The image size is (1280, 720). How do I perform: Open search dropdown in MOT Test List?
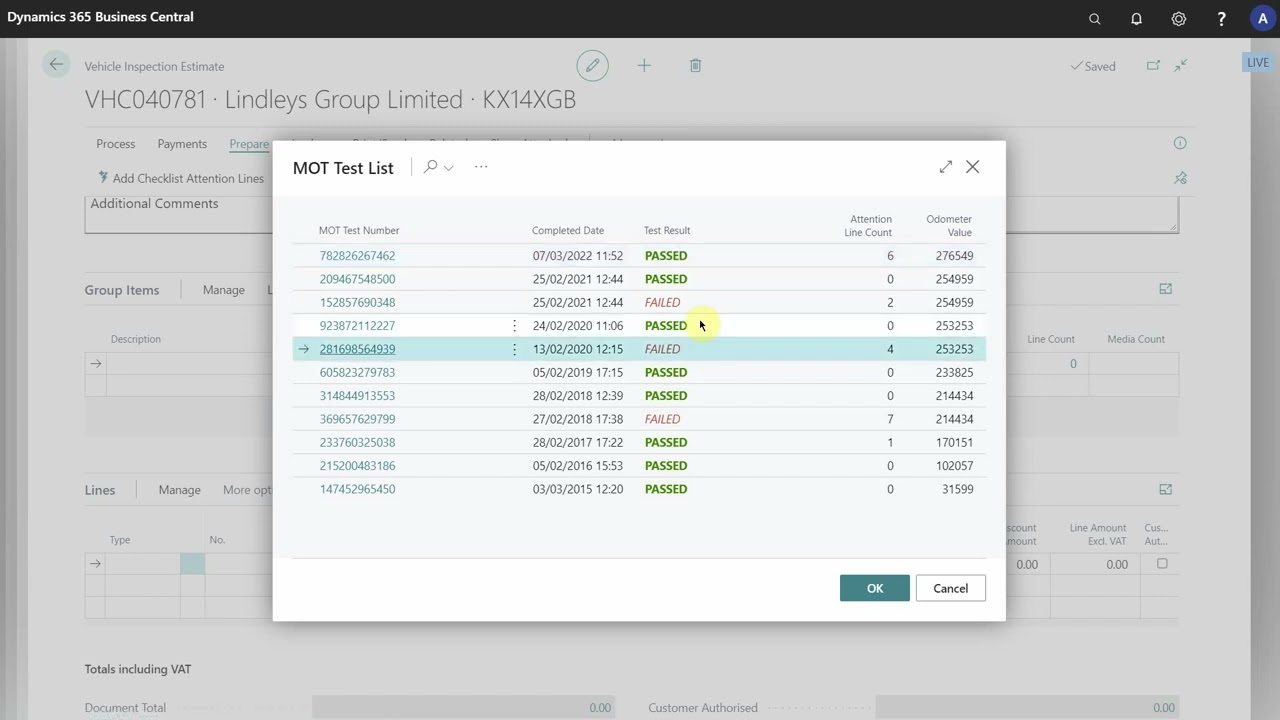coord(438,167)
